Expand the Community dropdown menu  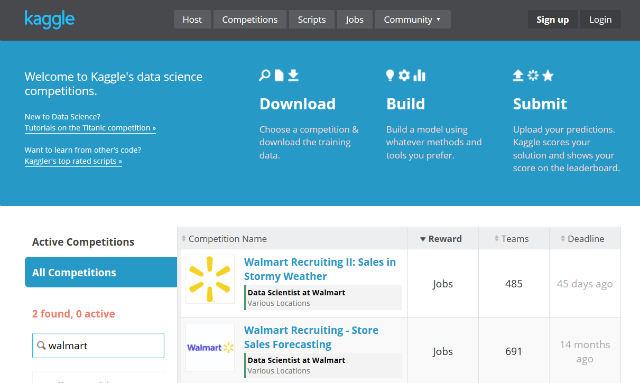413,20
